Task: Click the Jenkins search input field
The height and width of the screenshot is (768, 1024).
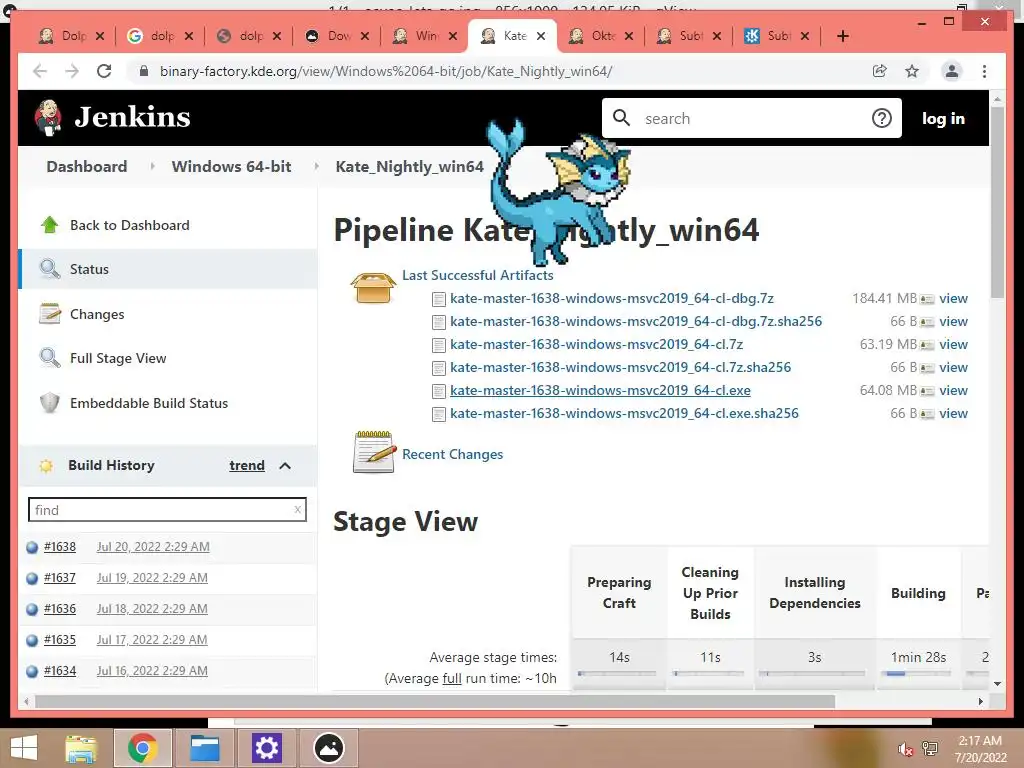Action: 751,118
